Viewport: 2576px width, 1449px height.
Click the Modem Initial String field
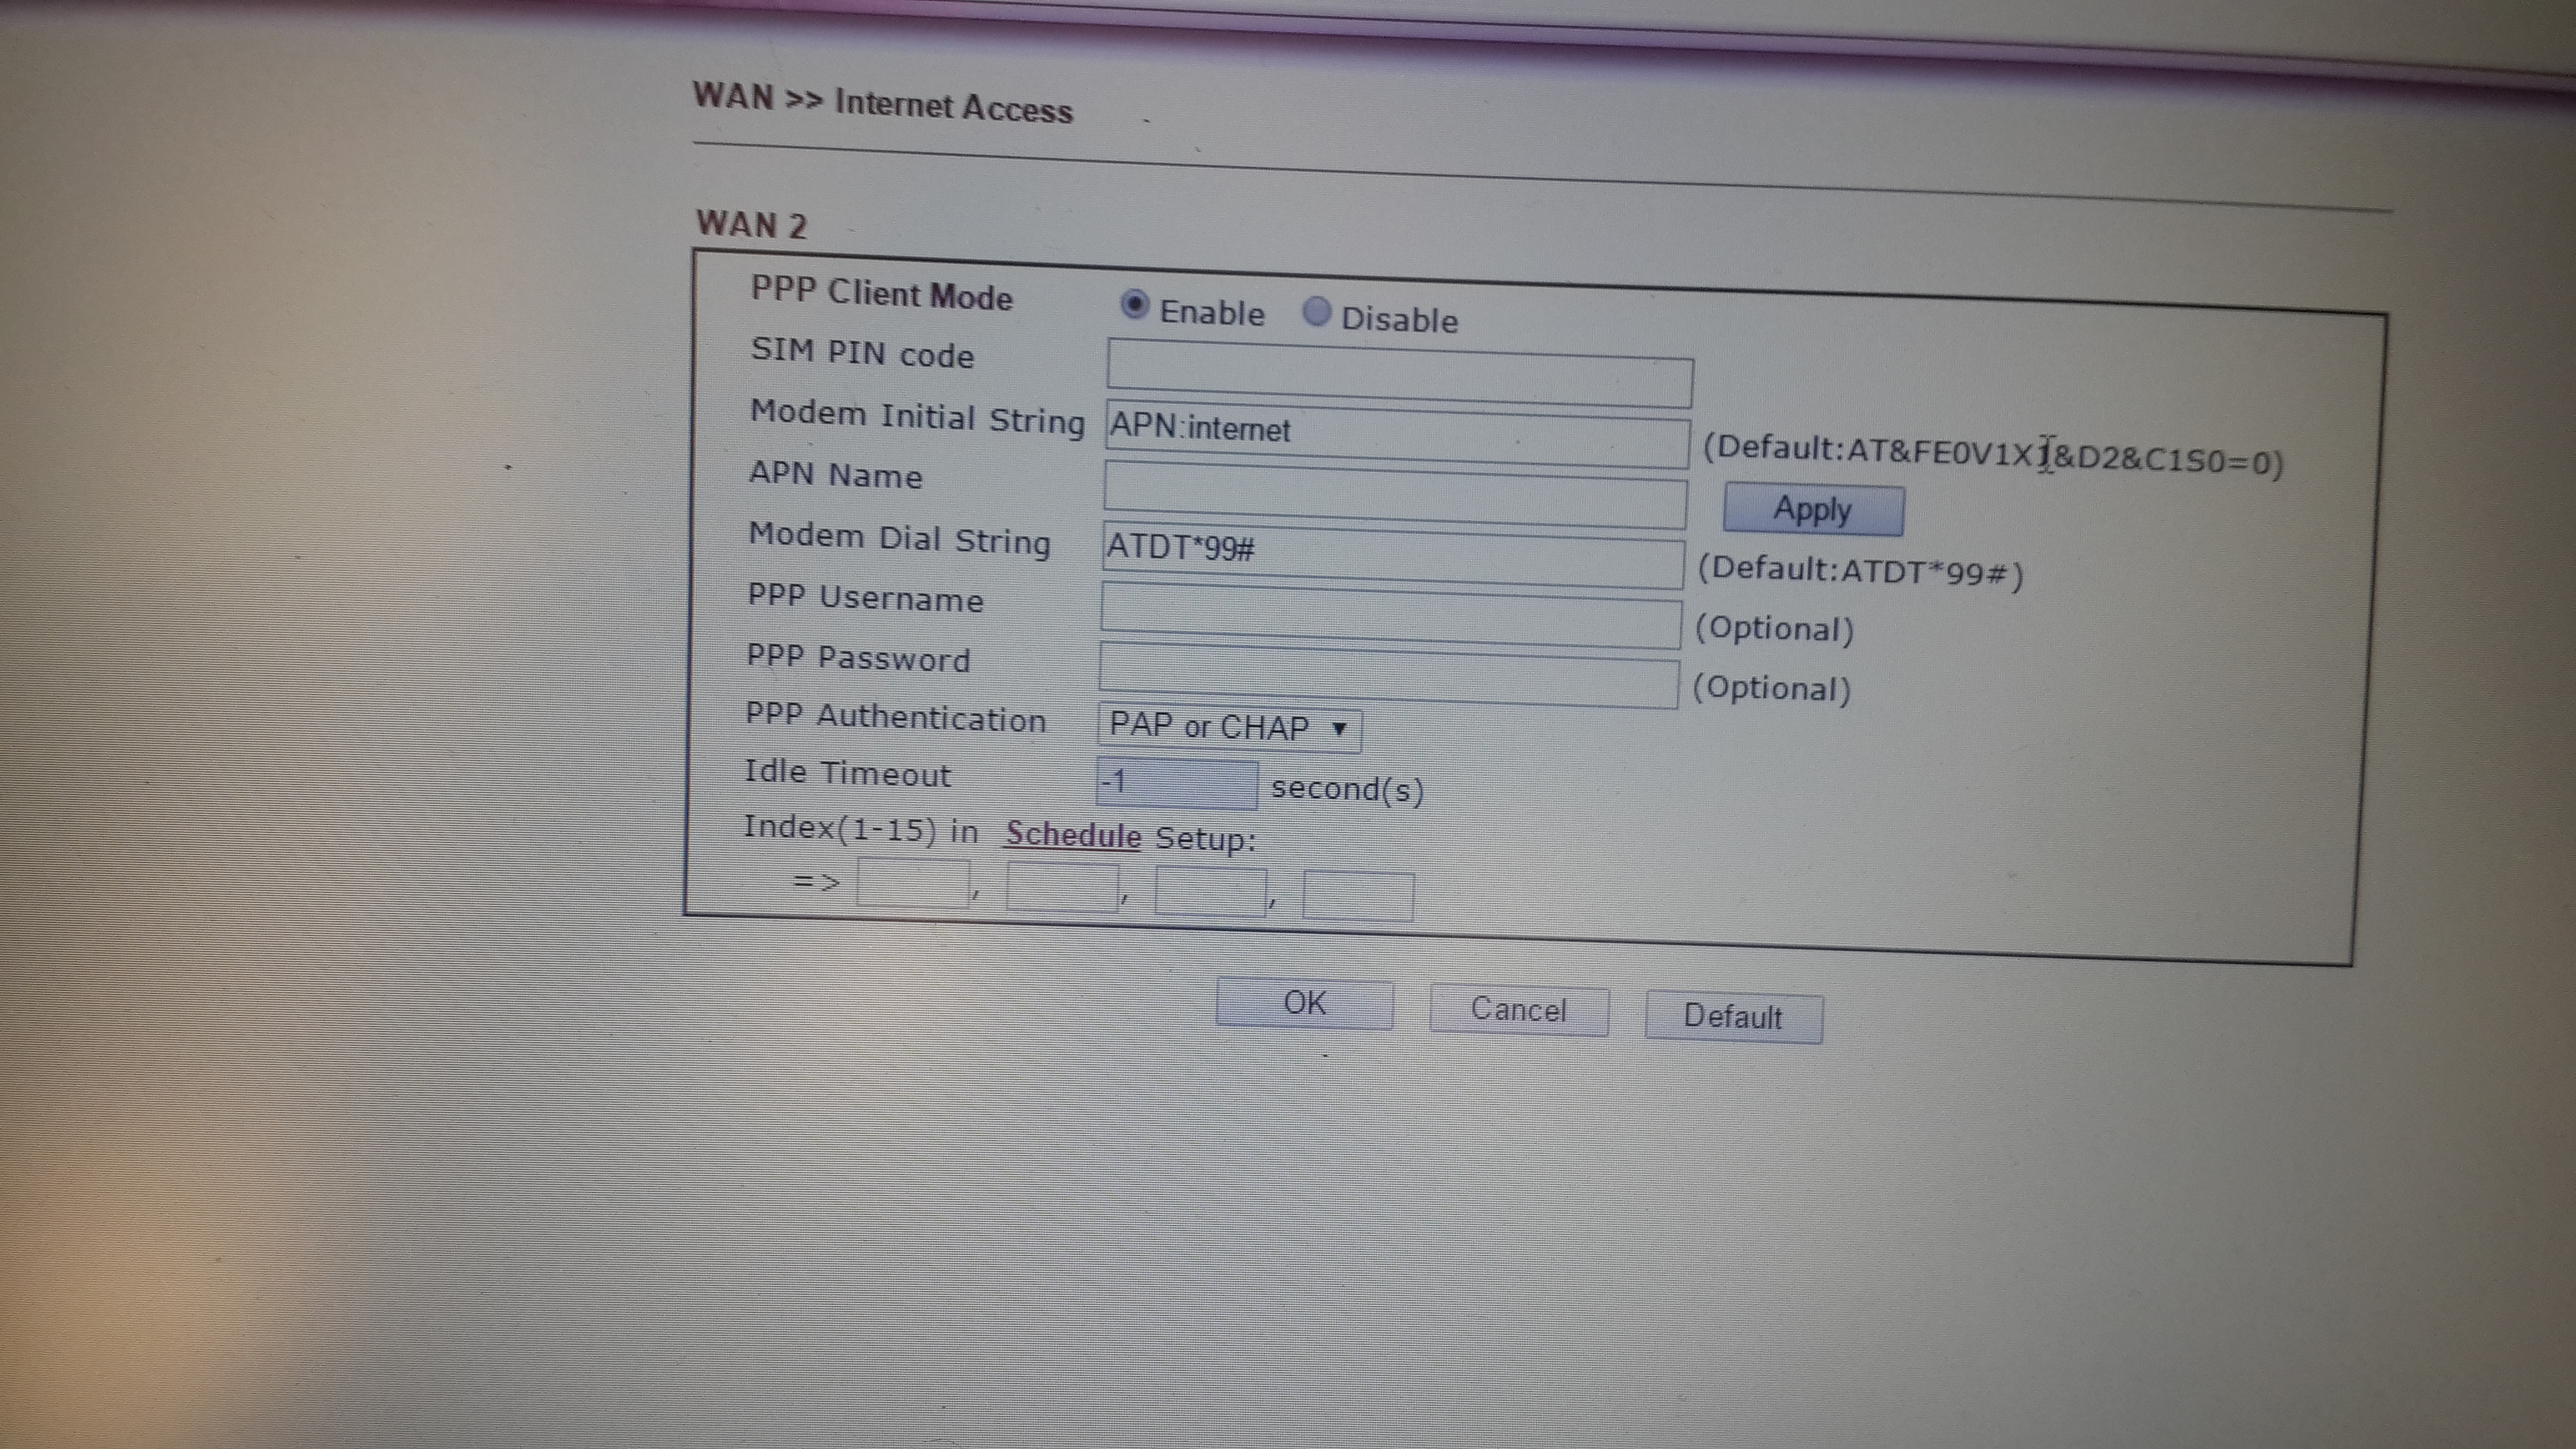tap(1396, 436)
